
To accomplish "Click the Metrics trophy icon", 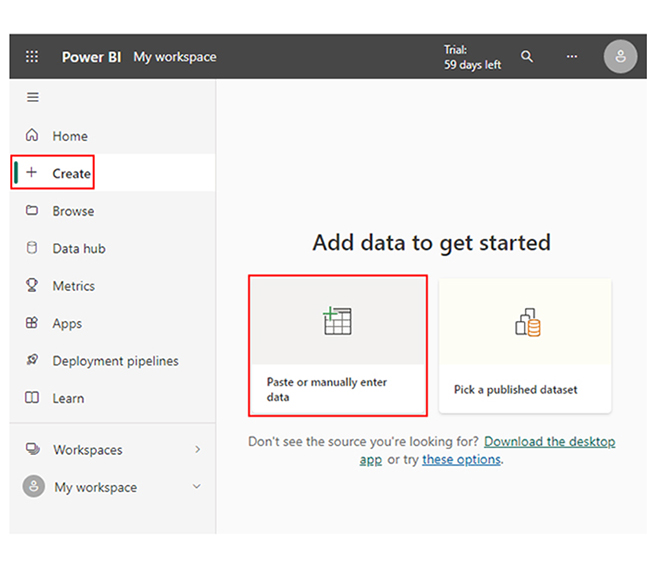I will (x=32, y=285).
